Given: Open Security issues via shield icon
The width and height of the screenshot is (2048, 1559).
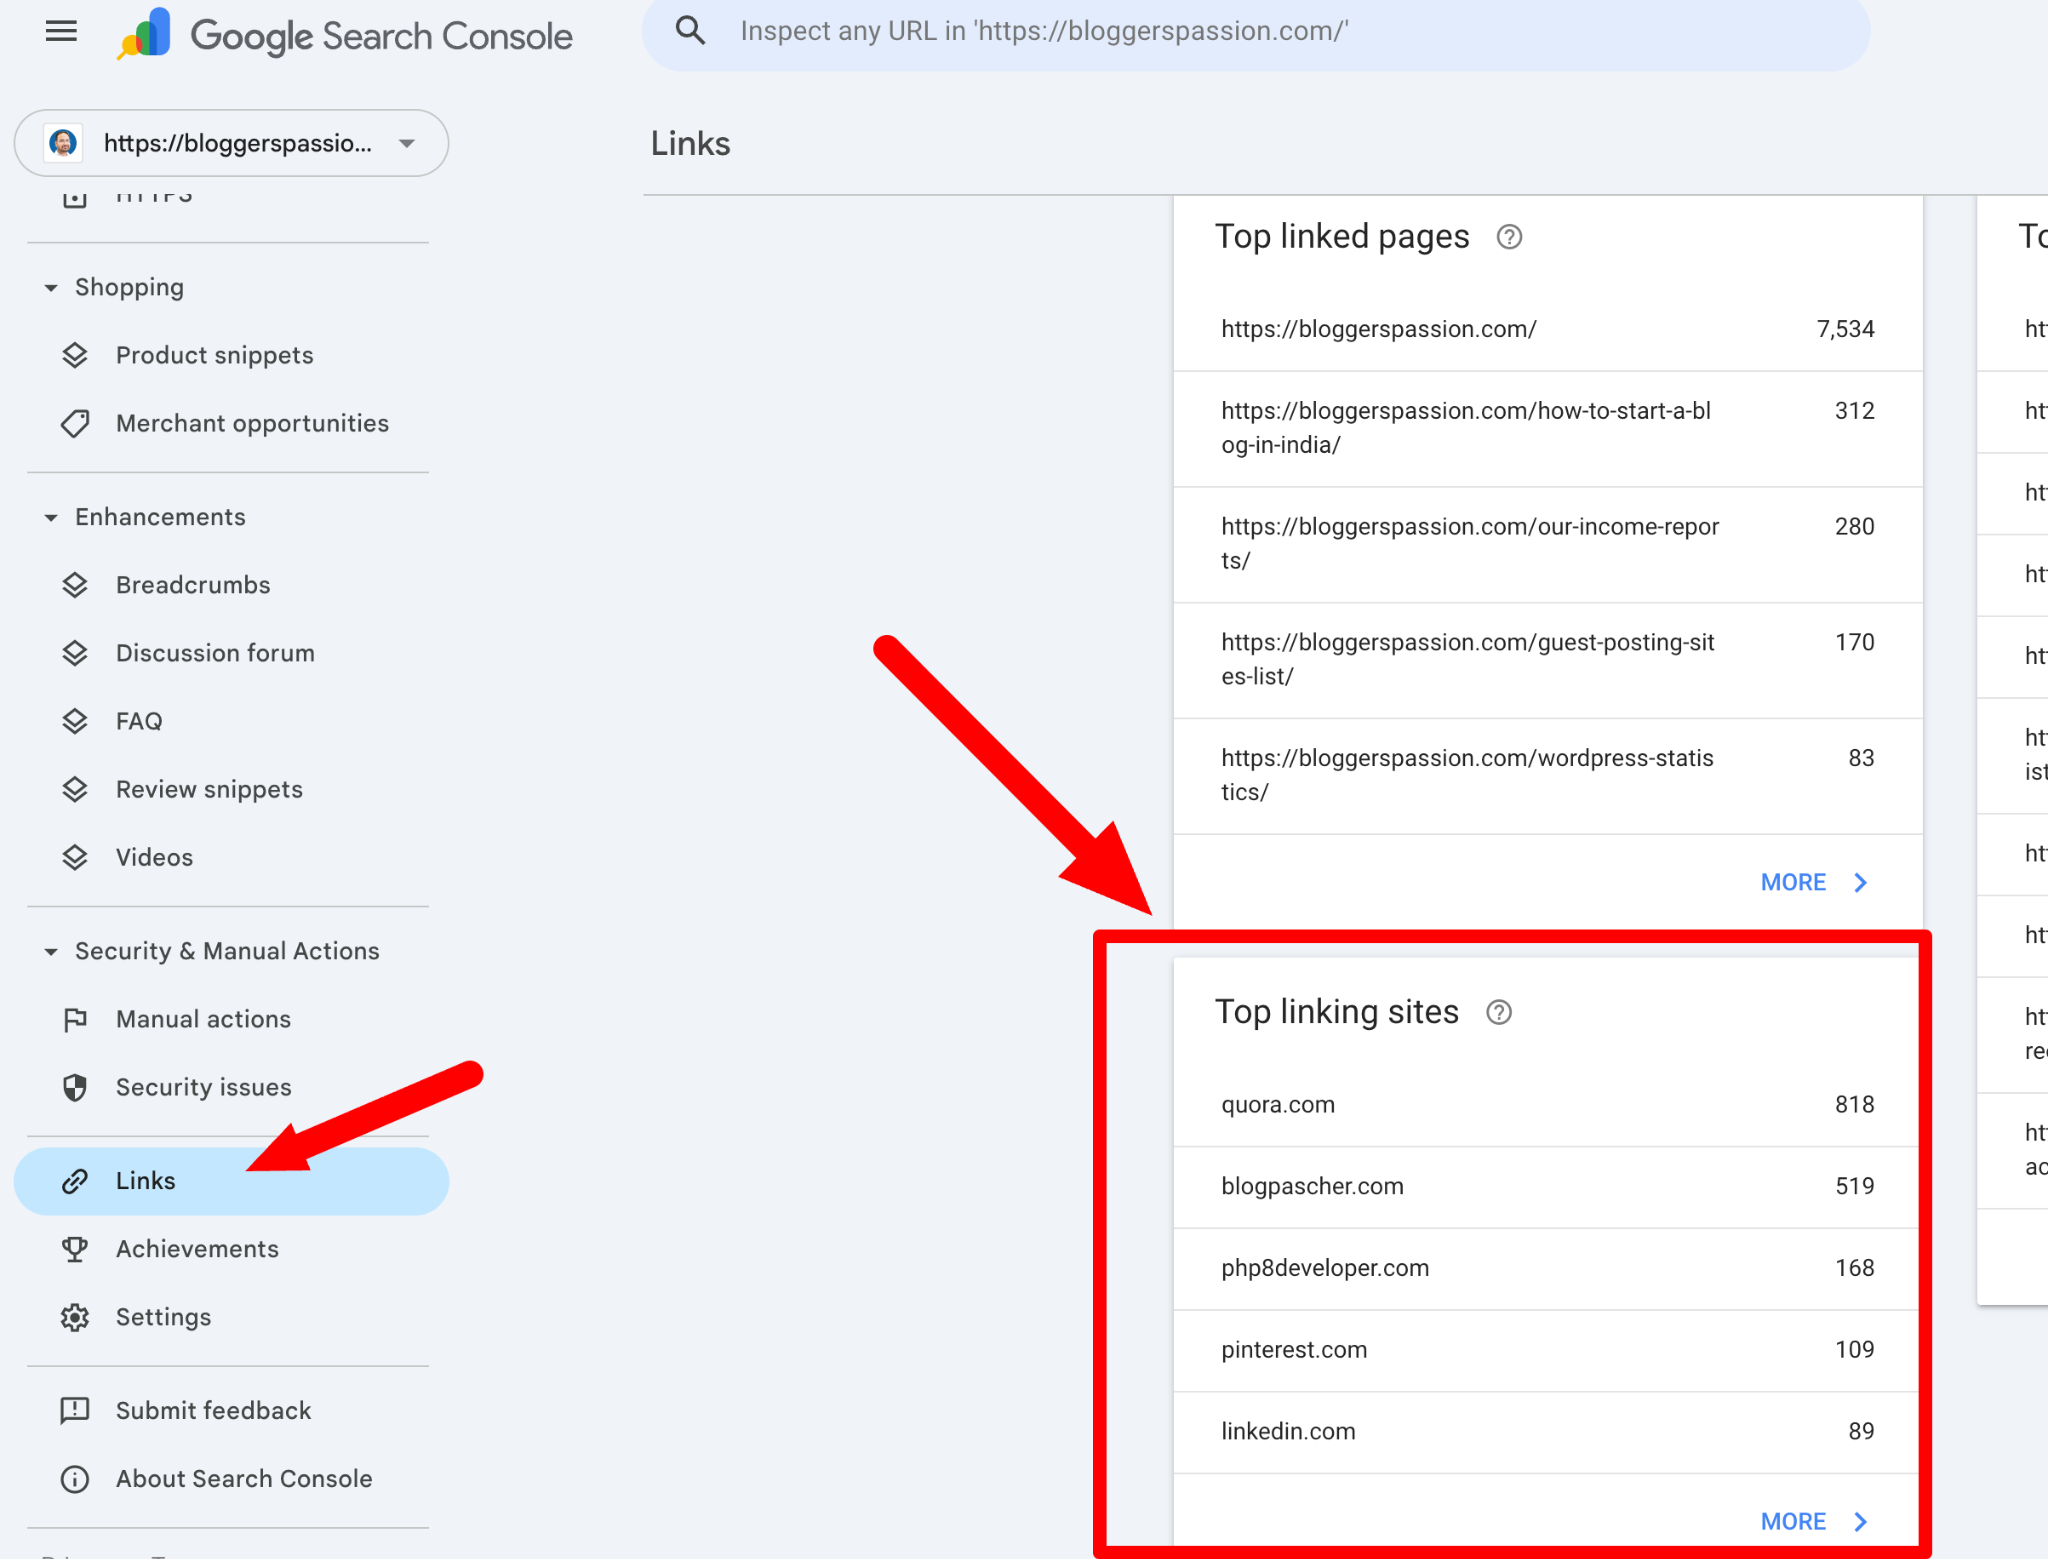Looking at the screenshot, I should [76, 1087].
